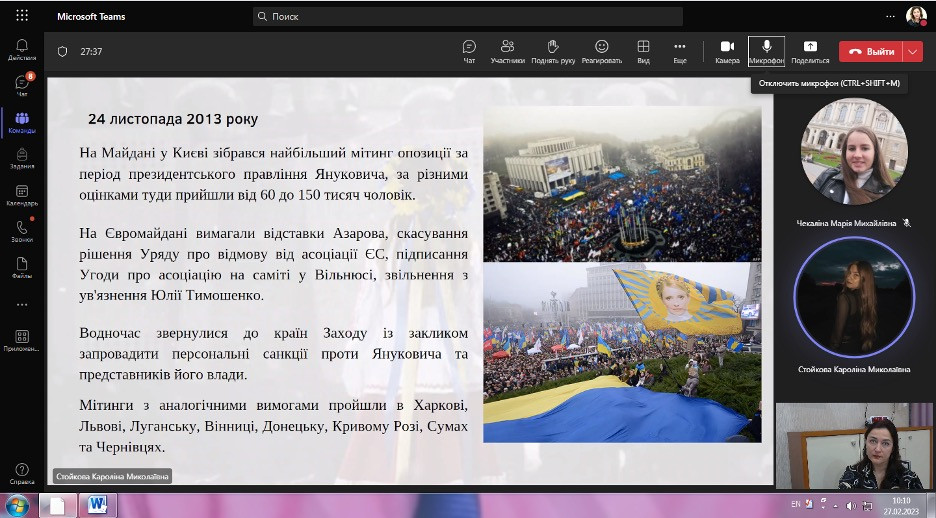Switch input language EN in tray

click(795, 504)
